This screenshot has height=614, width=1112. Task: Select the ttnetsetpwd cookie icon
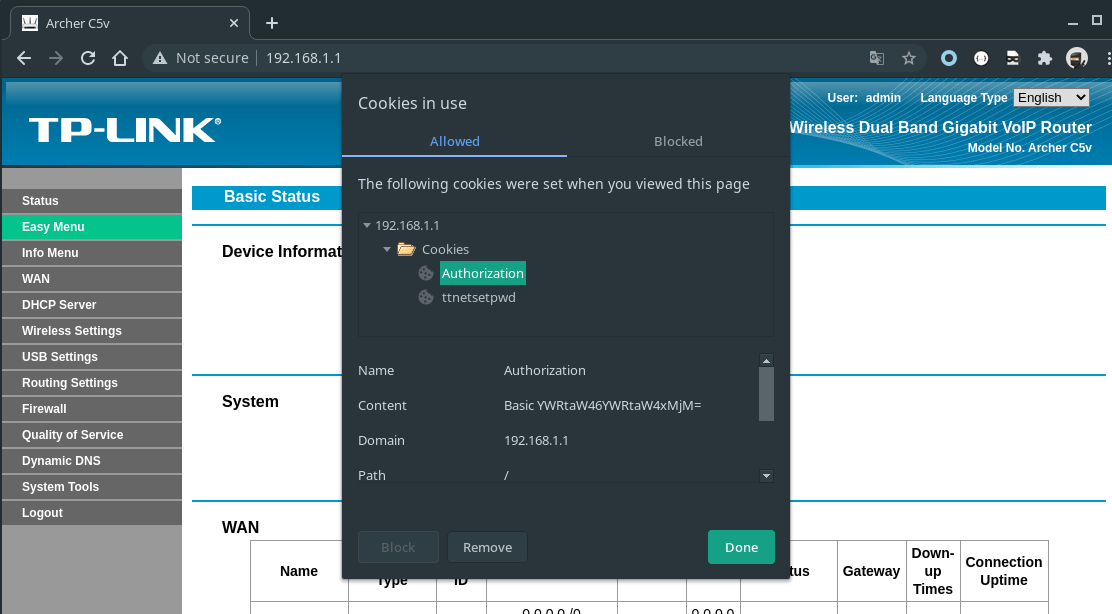[x=425, y=297]
